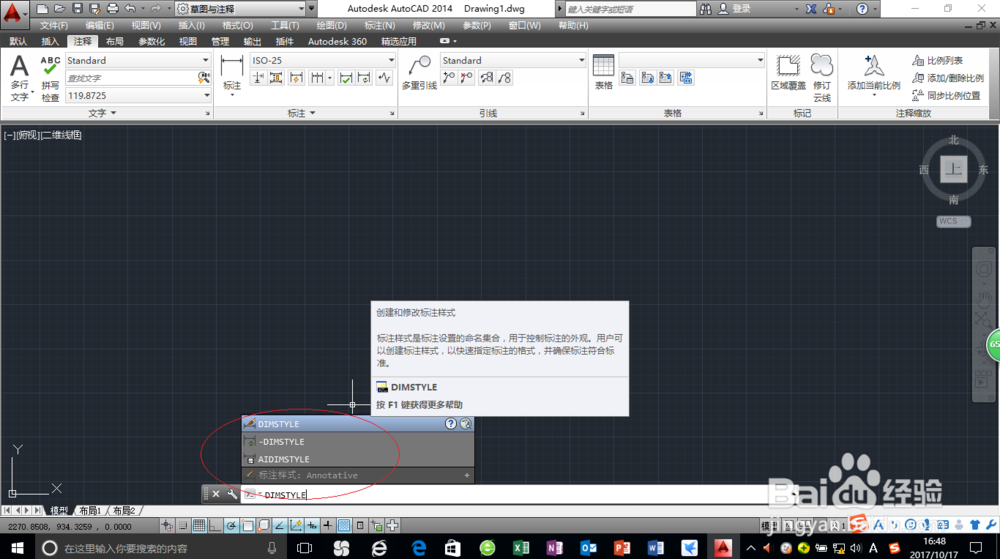Switch to the 管理 ribbon tab

click(220, 41)
